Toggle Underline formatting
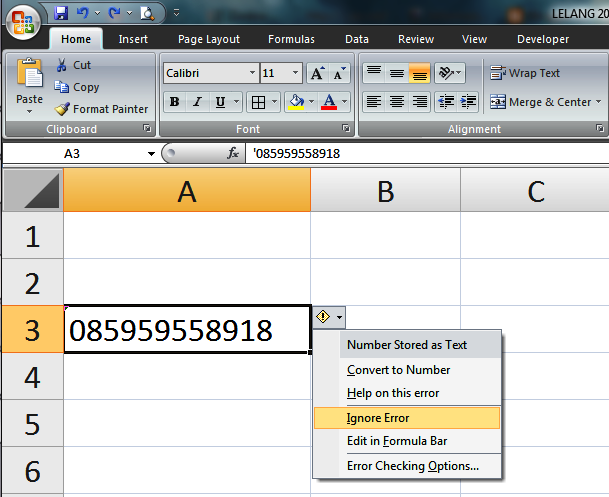The width and height of the screenshot is (609, 497). point(220,102)
